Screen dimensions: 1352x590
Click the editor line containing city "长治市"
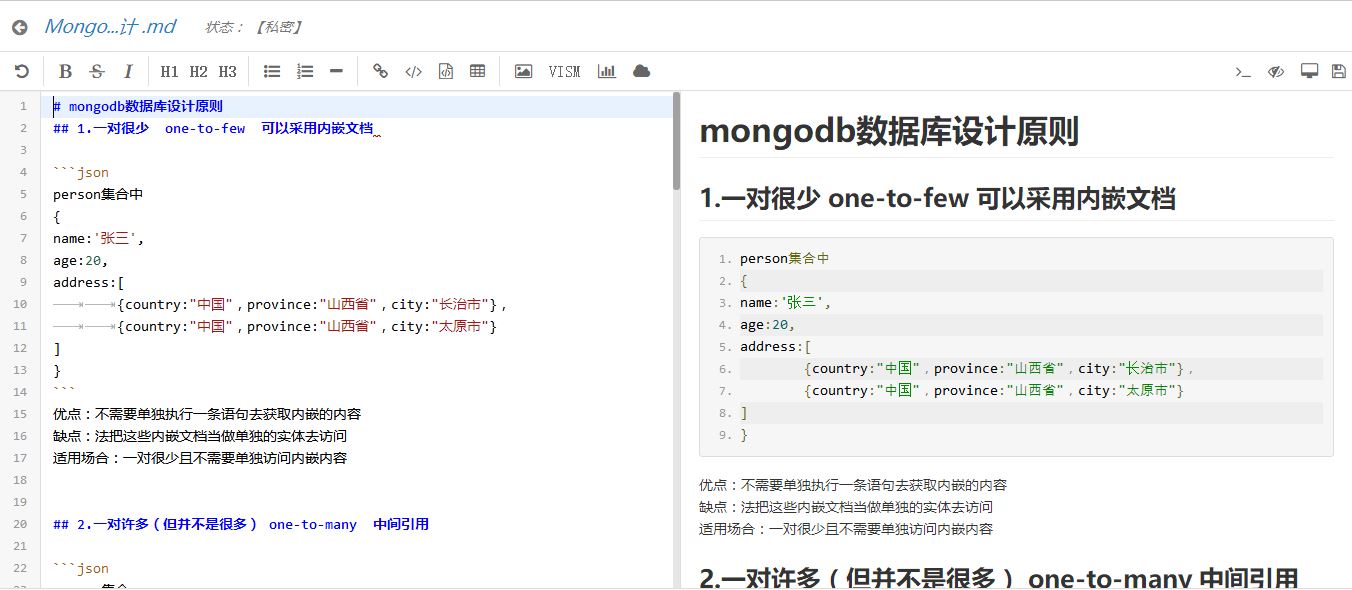click(x=281, y=304)
